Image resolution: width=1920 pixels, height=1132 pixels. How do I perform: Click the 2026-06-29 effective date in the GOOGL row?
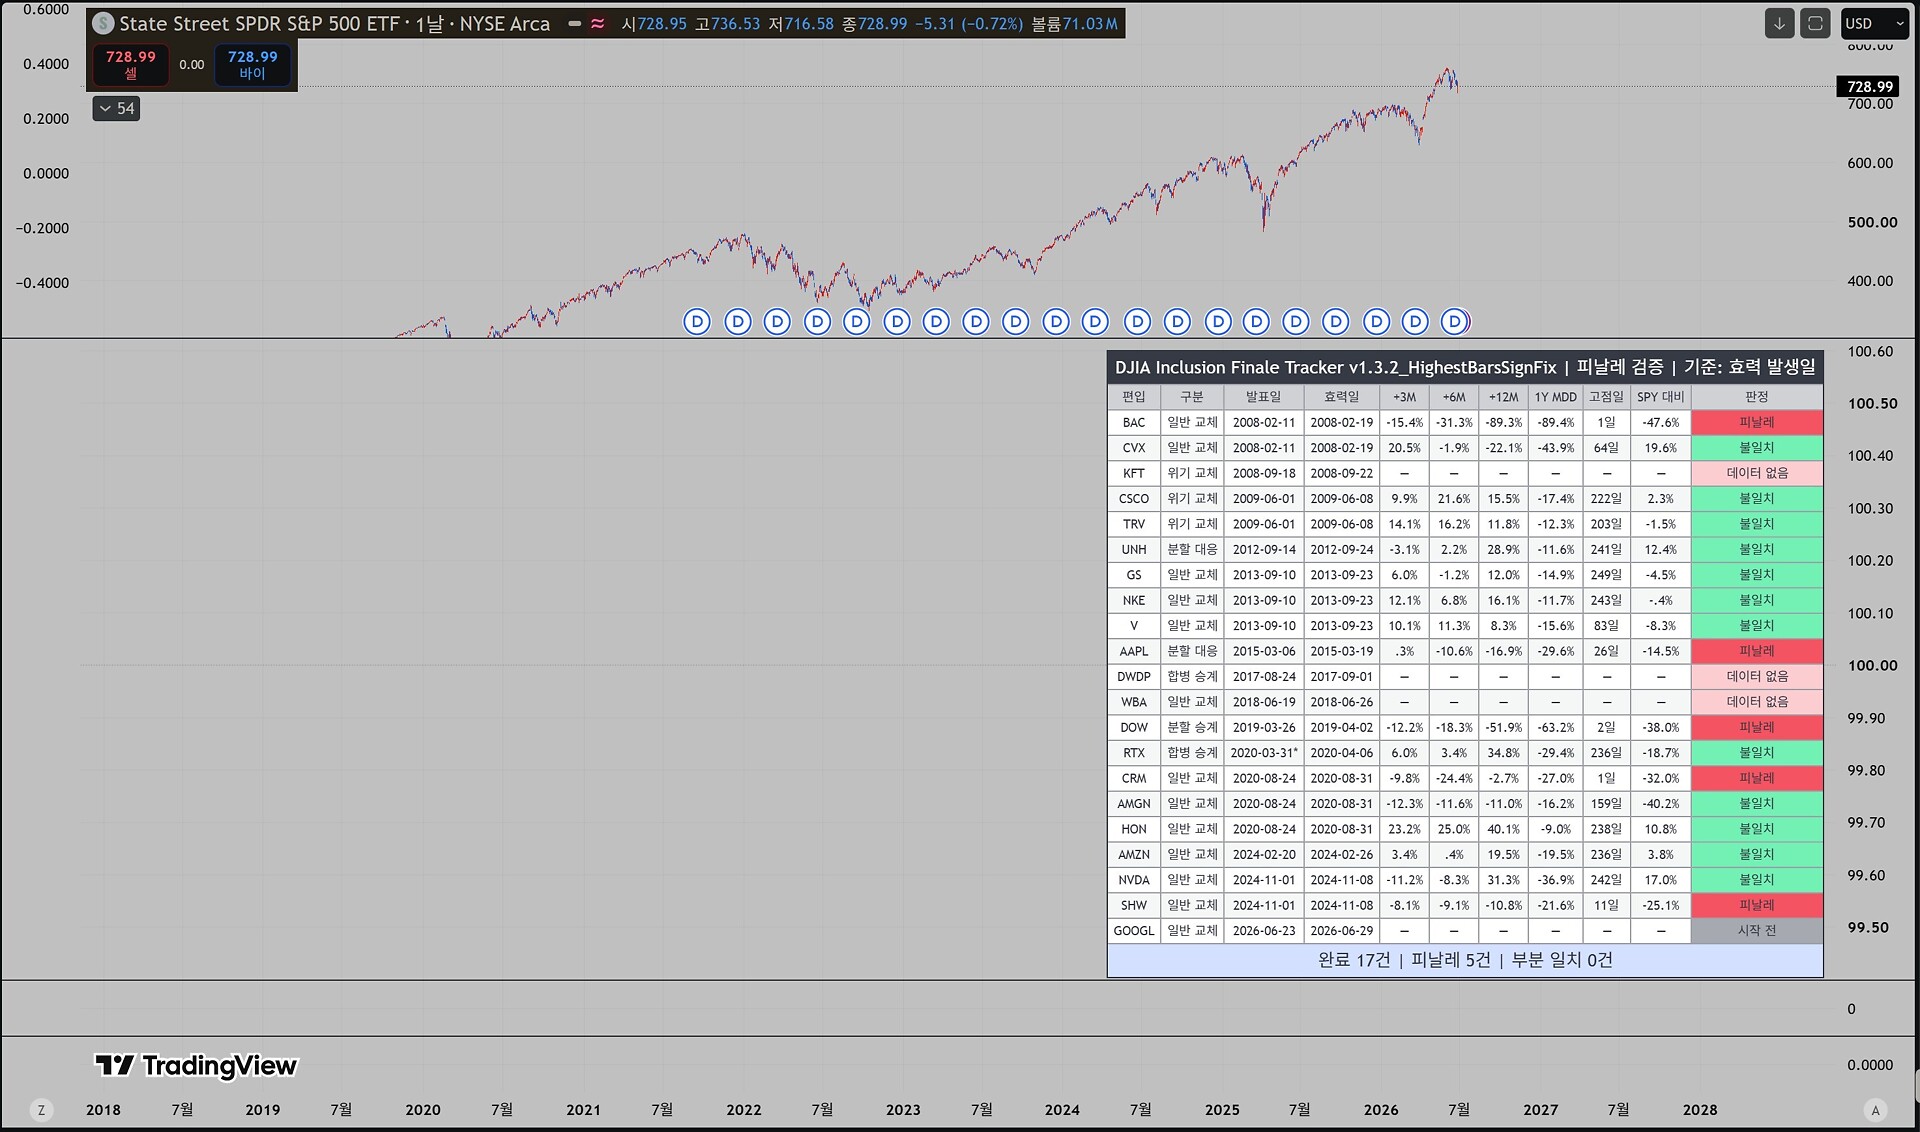coord(1342,931)
